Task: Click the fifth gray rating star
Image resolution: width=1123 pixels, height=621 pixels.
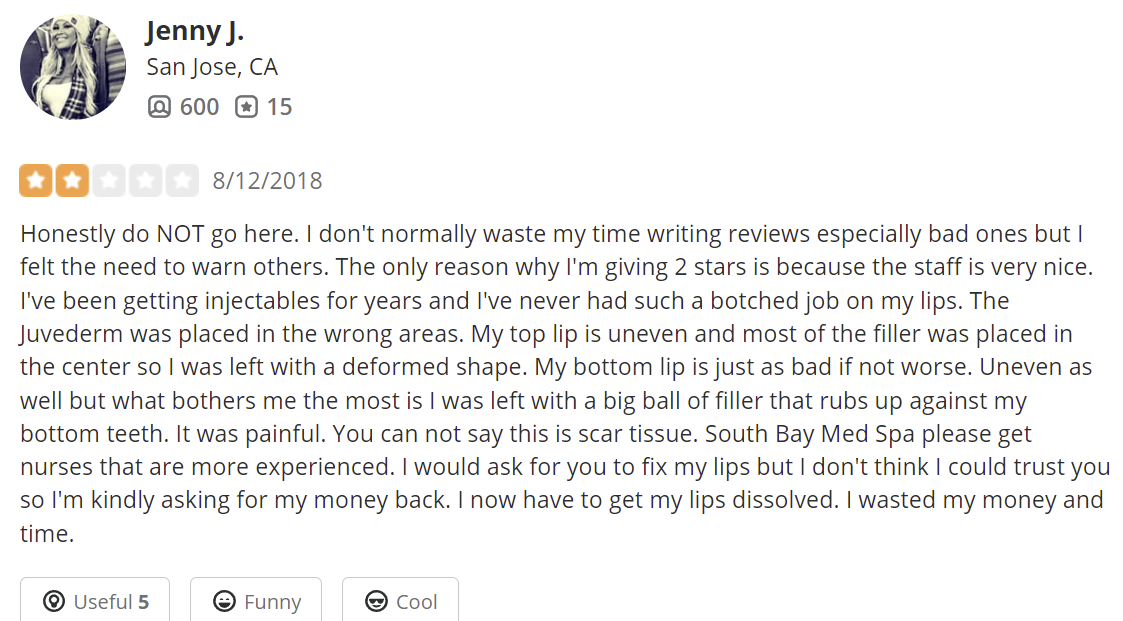Action: pos(182,180)
